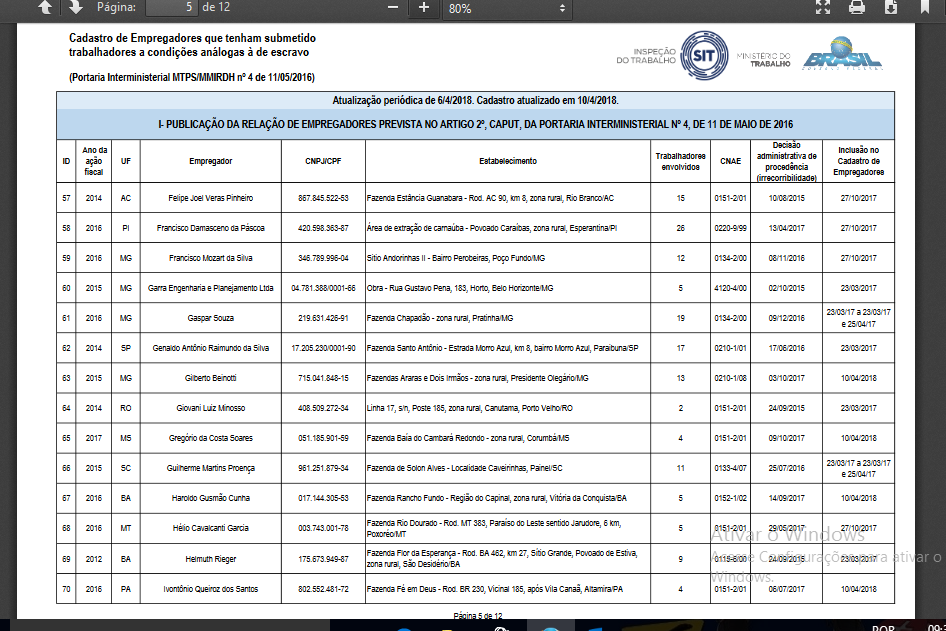Image resolution: width=946 pixels, height=631 pixels.
Task: Select CPF '219.631.426-91'
Action: pyautogui.click(x=323, y=318)
